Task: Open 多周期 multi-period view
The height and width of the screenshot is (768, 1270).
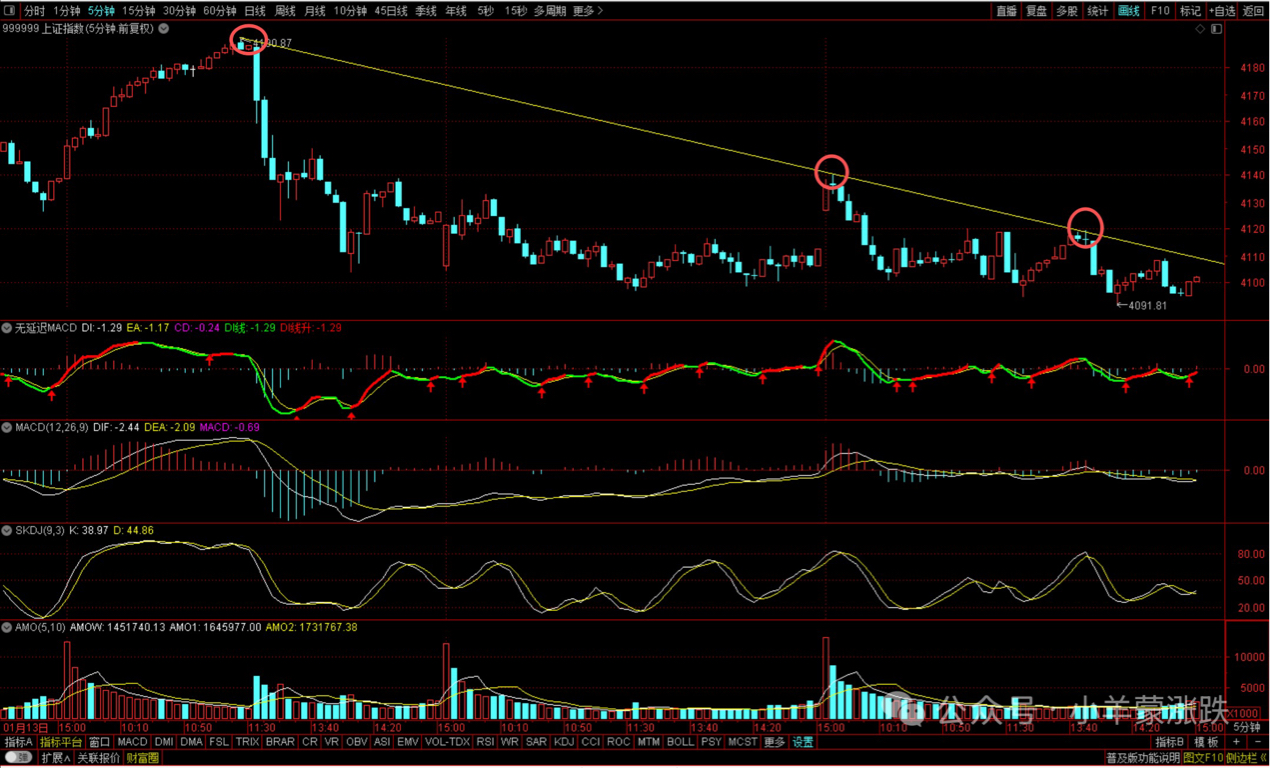Action: [x=550, y=11]
